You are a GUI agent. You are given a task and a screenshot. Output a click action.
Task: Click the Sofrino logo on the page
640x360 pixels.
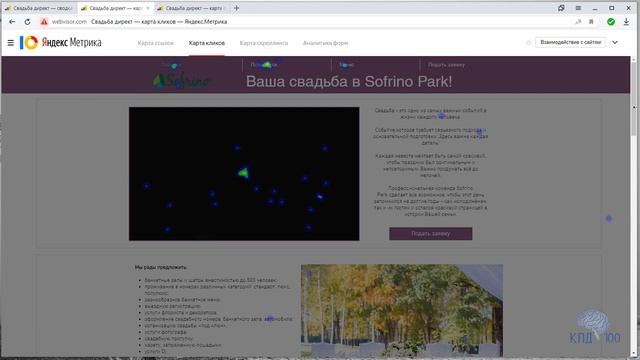click(x=181, y=81)
